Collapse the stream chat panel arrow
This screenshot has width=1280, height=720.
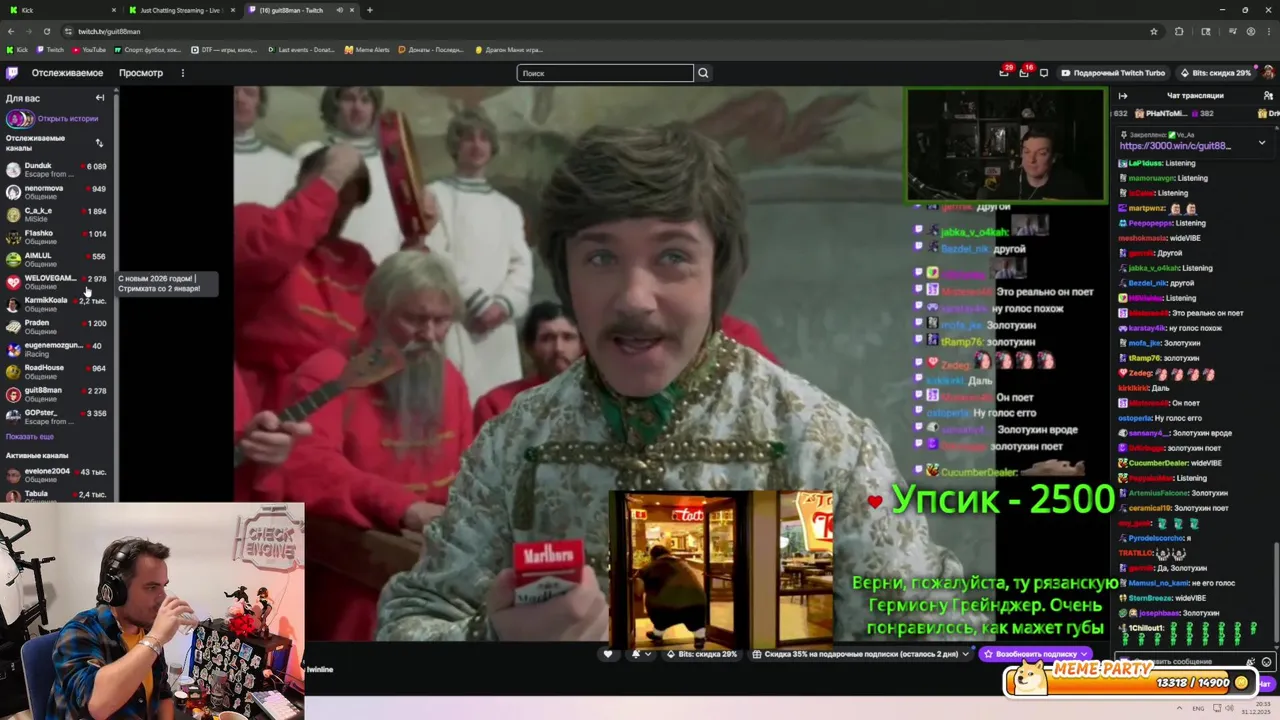click(1123, 96)
